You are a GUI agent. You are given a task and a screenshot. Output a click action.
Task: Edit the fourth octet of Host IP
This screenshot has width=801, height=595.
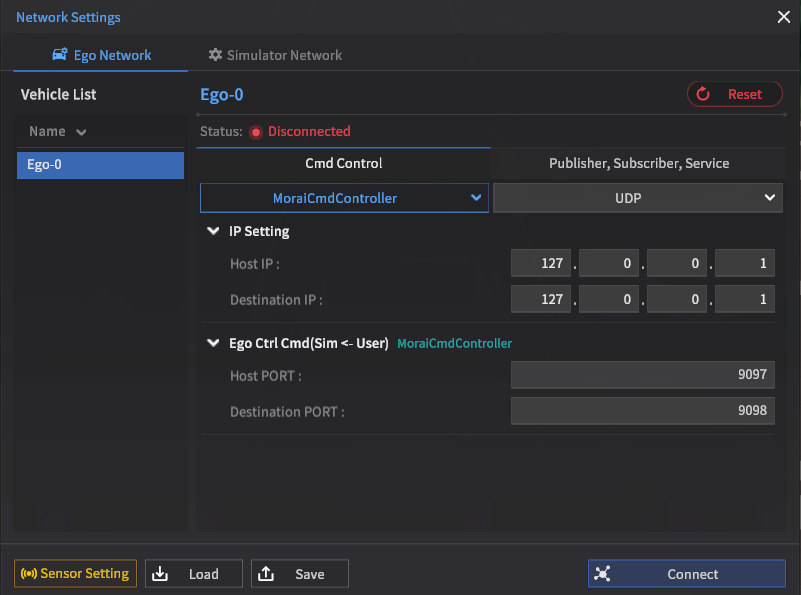744,263
